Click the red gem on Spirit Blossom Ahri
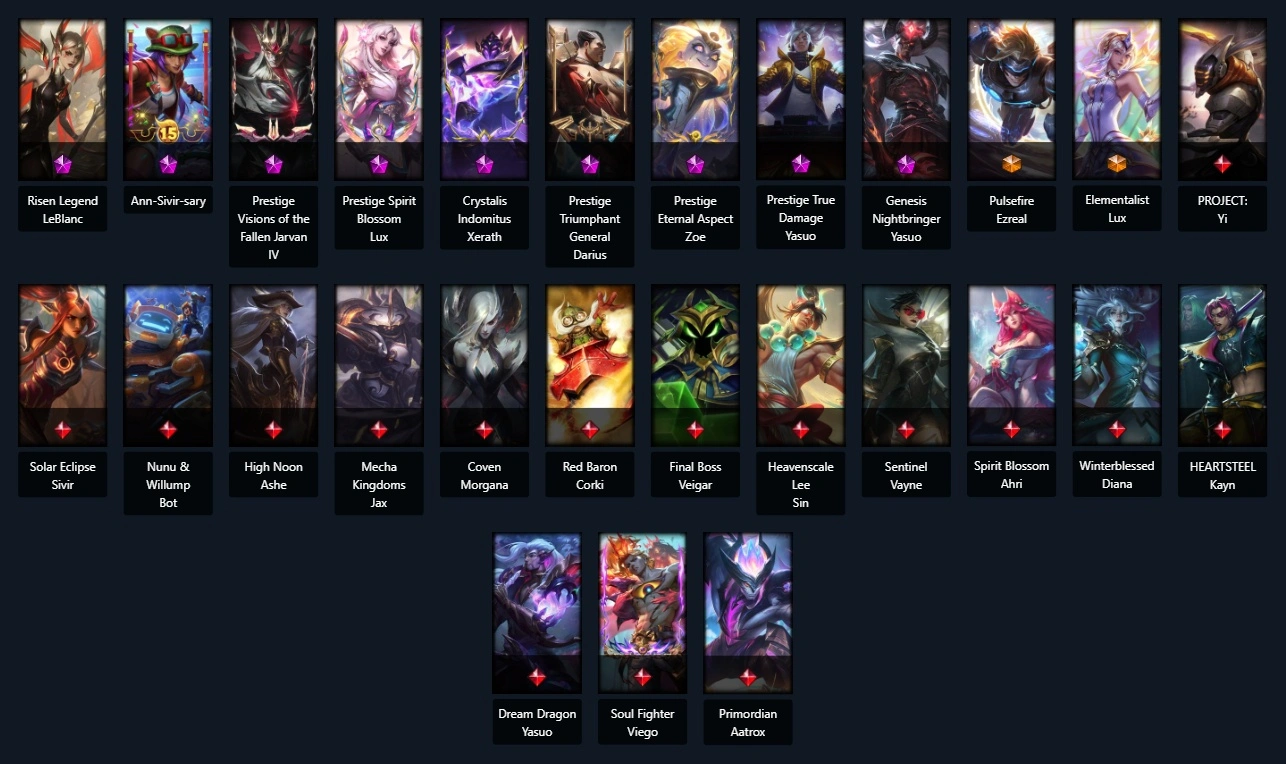This screenshot has width=1286, height=764. pos(1011,430)
